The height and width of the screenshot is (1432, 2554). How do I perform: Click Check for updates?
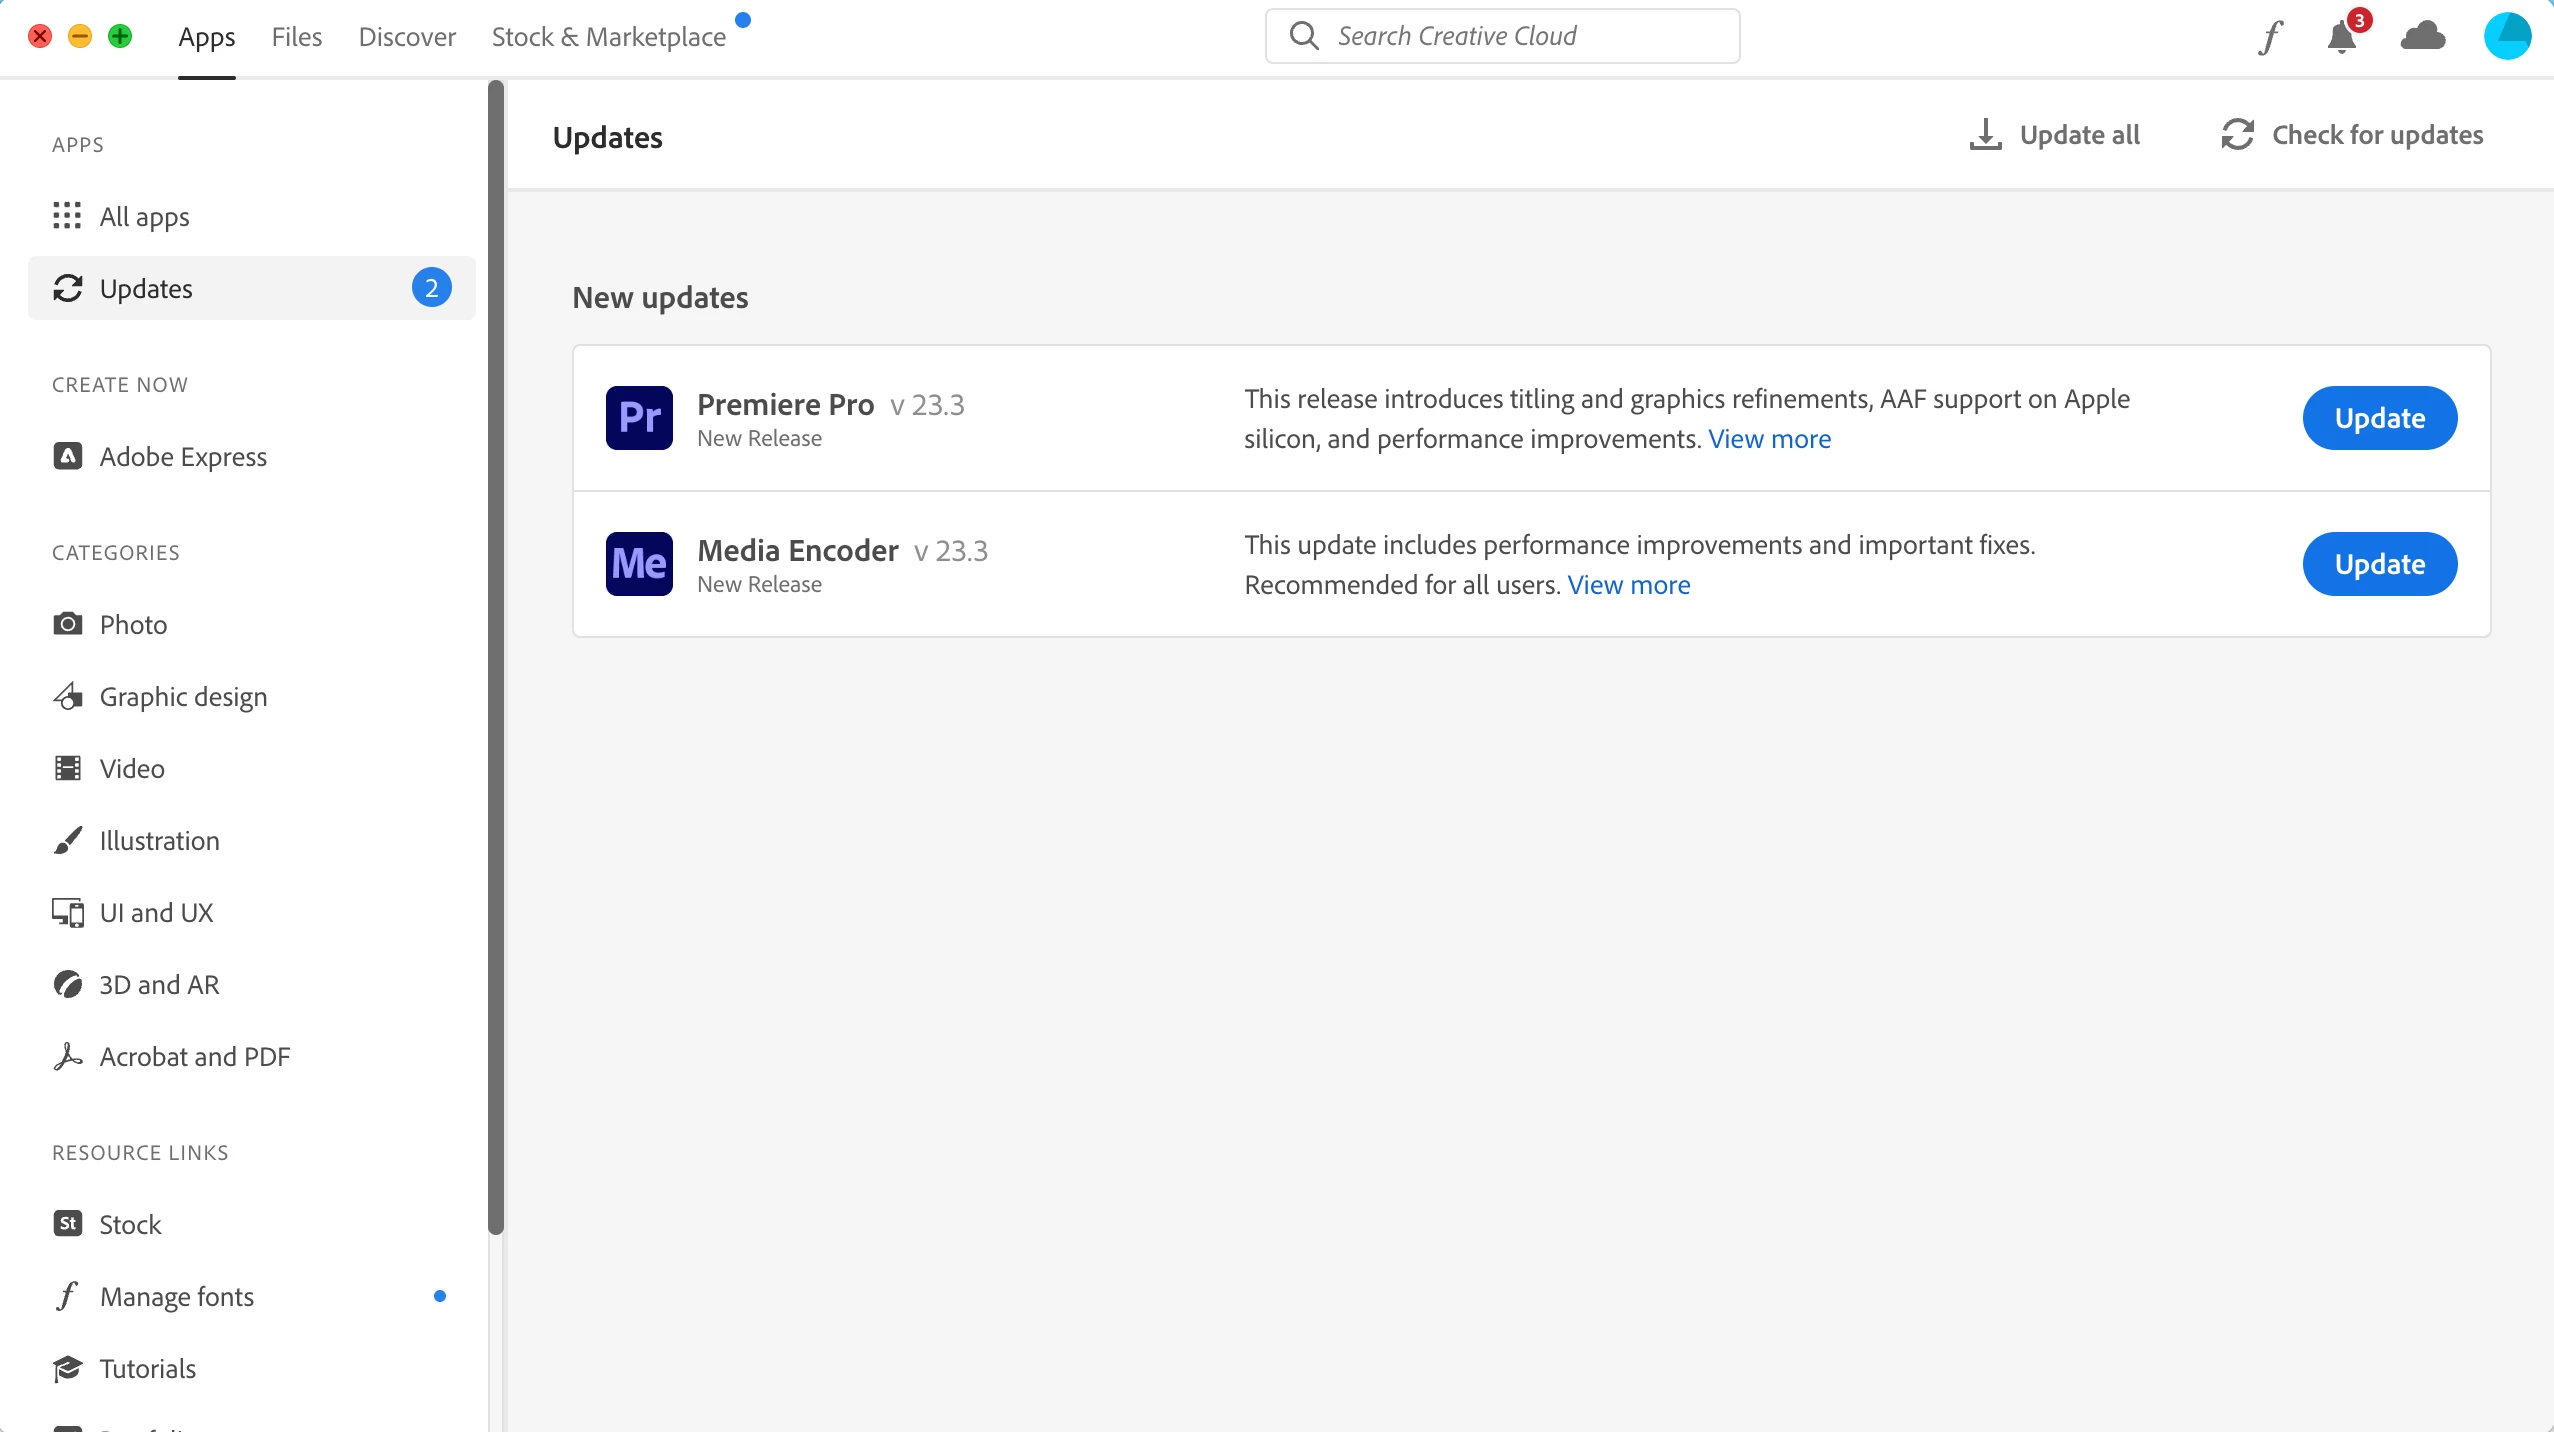[2352, 135]
